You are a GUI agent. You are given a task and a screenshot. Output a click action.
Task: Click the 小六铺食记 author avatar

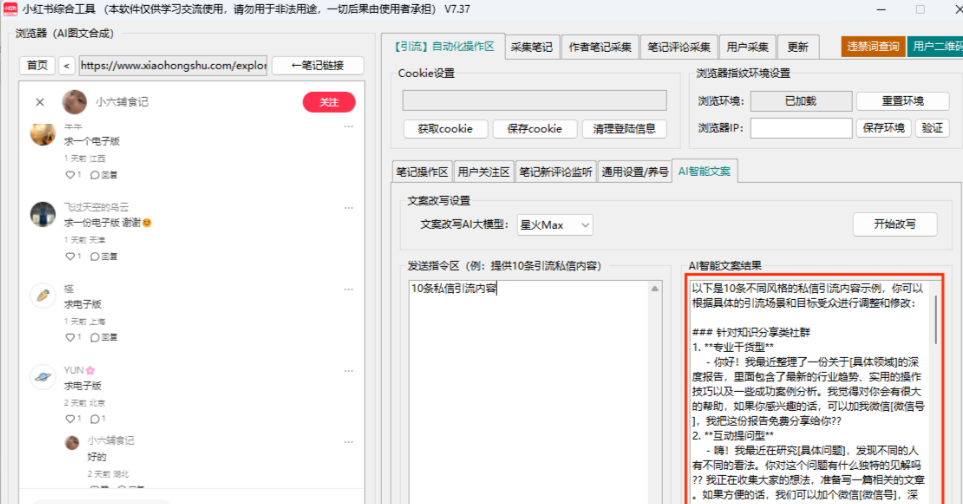click(74, 102)
